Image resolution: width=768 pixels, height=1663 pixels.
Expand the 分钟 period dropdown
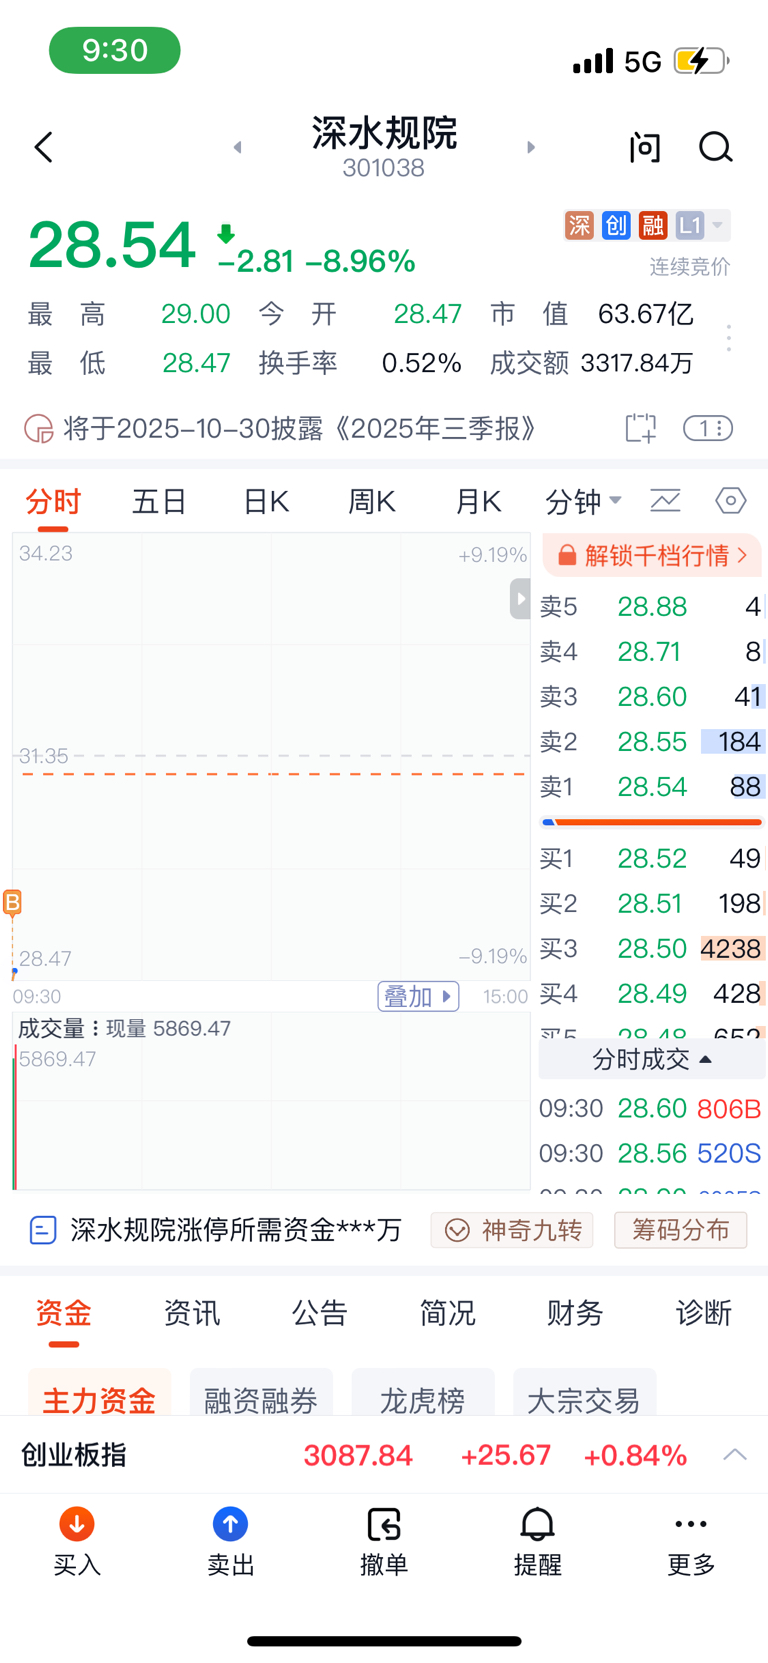(583, 501)
